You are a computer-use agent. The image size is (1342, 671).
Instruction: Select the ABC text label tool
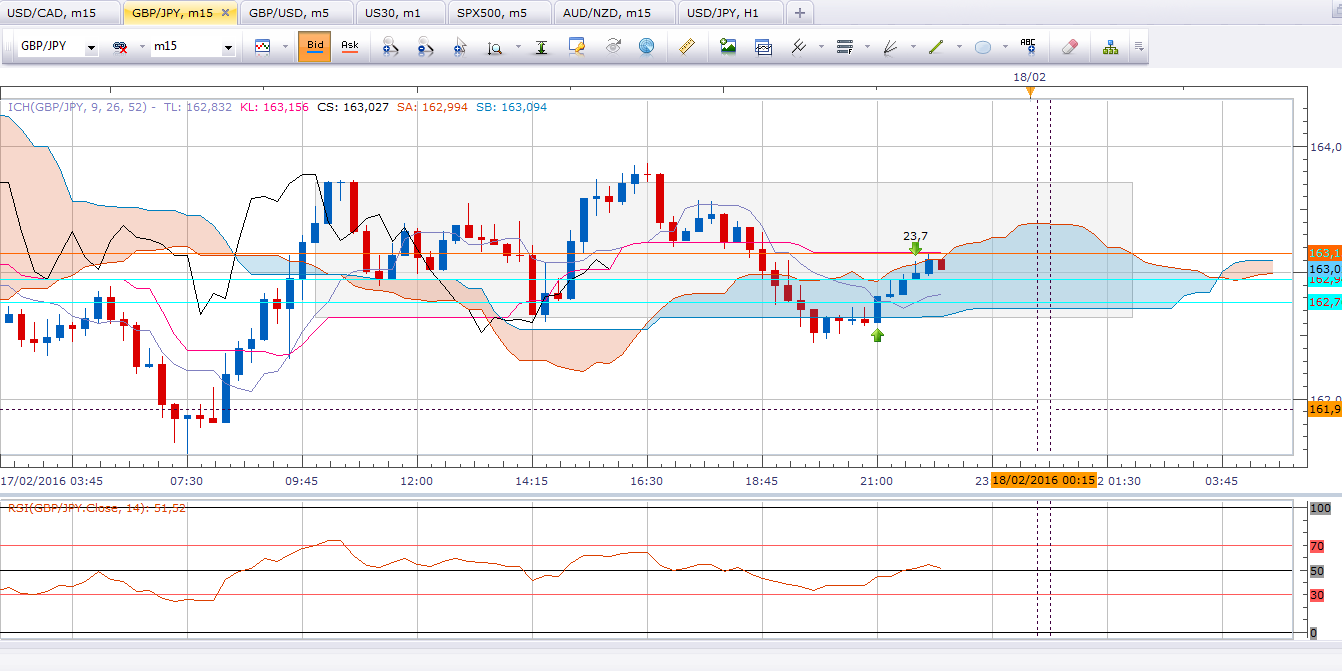[x=1028, y=46]
